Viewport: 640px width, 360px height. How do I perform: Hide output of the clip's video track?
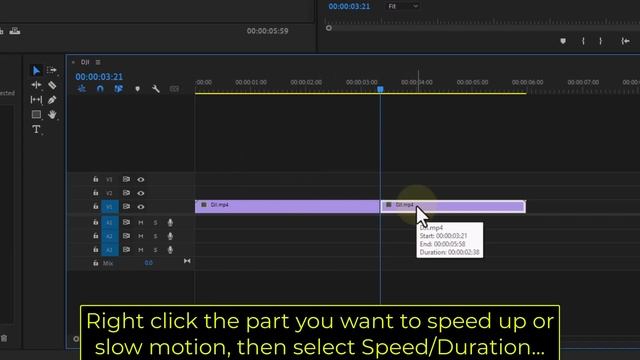point(141,207)
